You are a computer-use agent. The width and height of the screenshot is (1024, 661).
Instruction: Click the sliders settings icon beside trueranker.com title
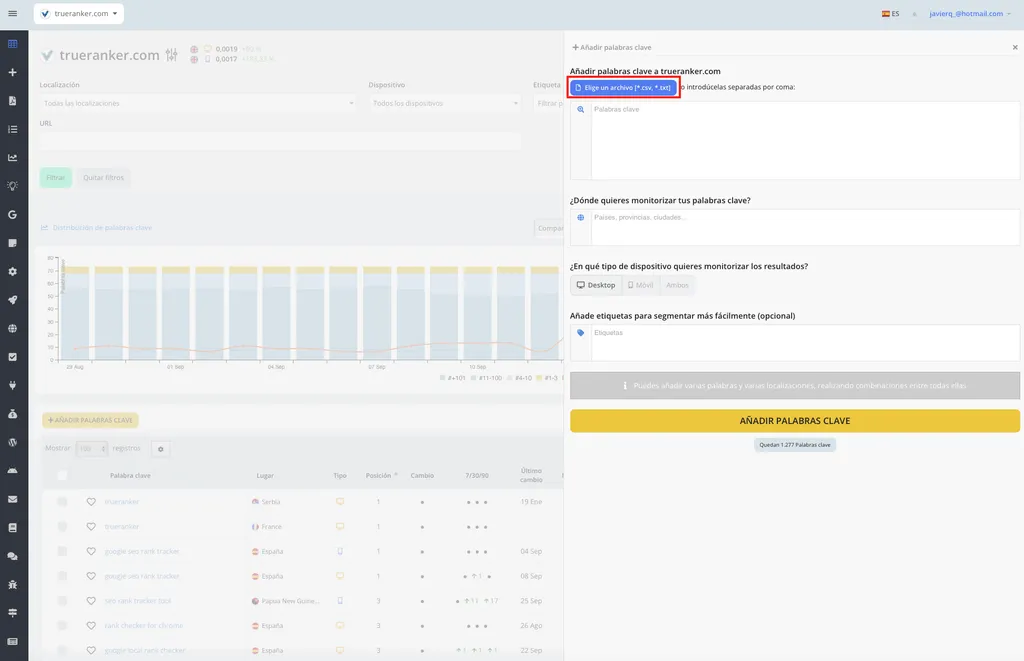(x=171, y=55)
